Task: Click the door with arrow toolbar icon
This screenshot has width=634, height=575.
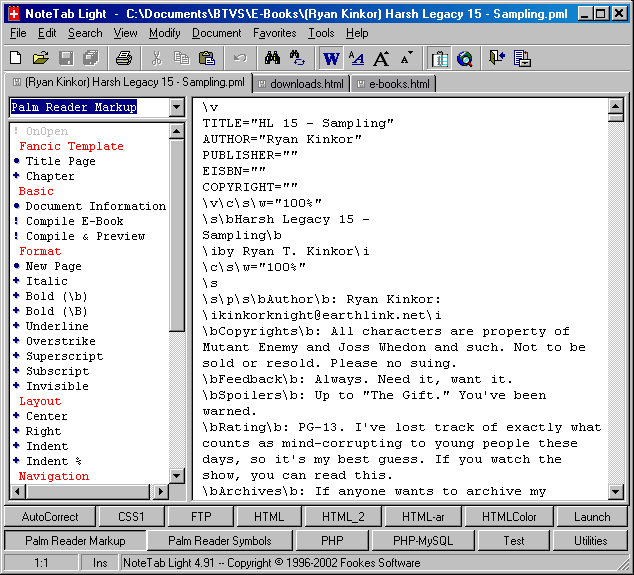Action: [497, 58]
